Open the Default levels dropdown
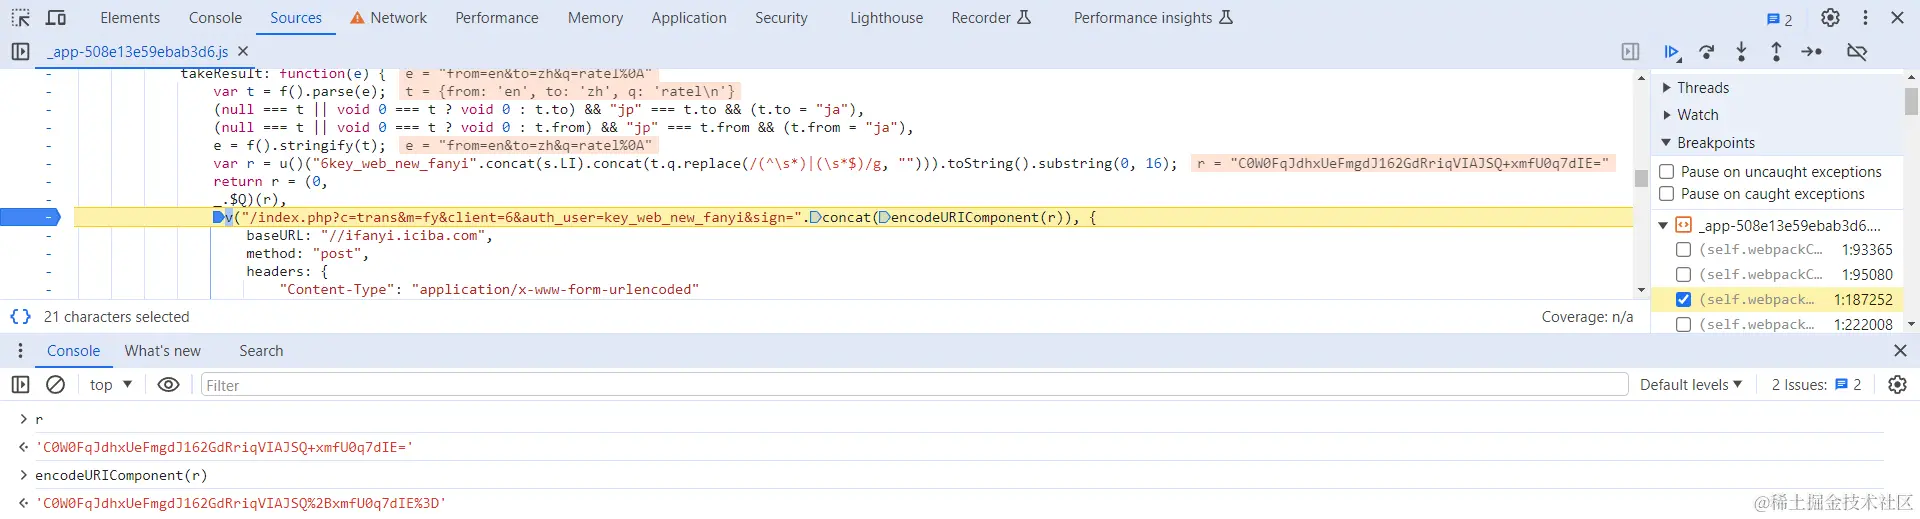1920x519 pixels. [x=1691, y=385]
